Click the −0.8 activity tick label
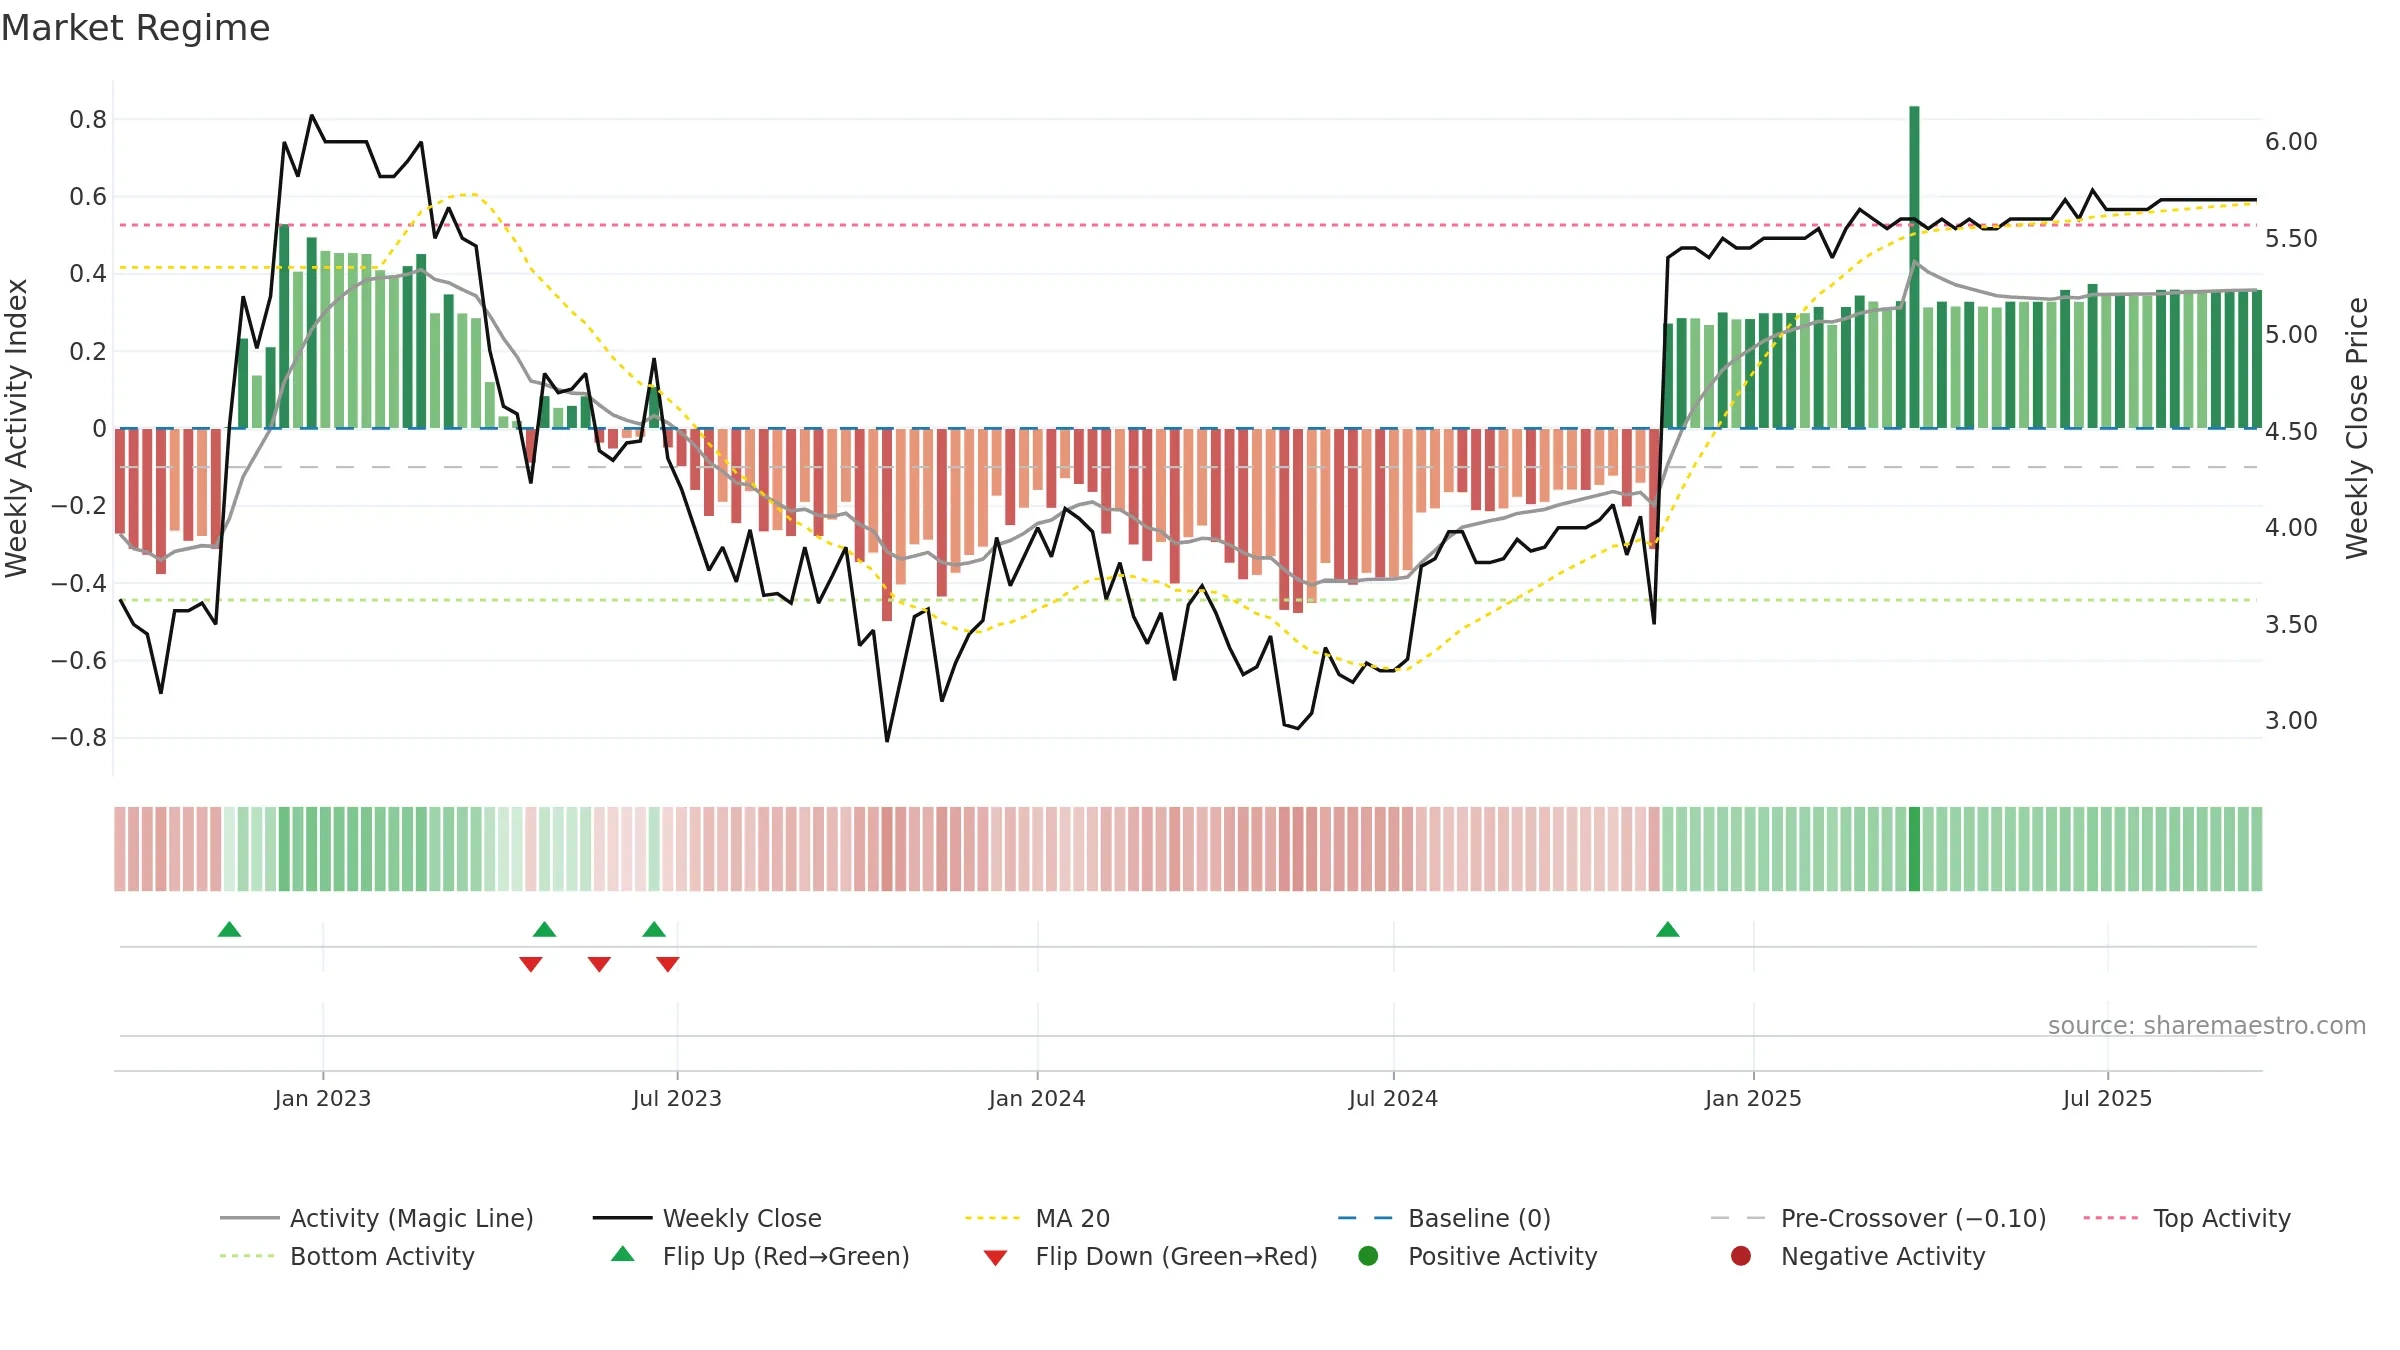 (x=79, y=738)
